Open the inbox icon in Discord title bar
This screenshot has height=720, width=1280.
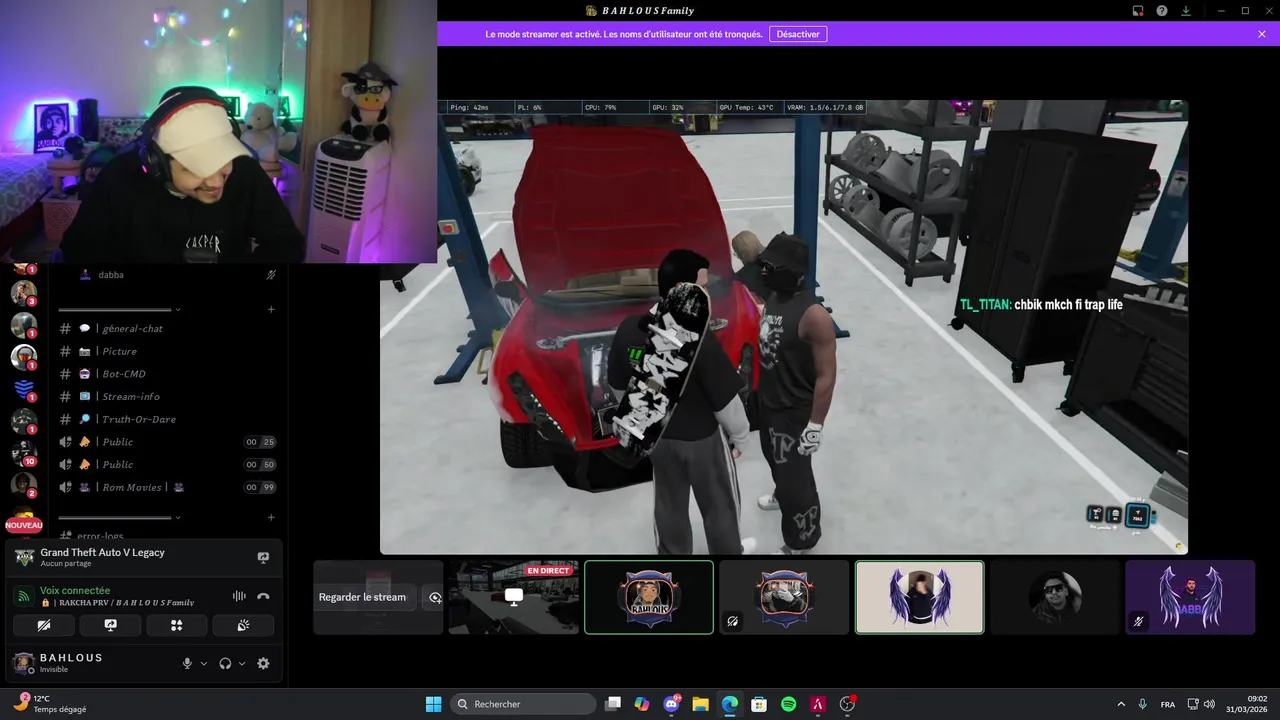click(1138, 11)
